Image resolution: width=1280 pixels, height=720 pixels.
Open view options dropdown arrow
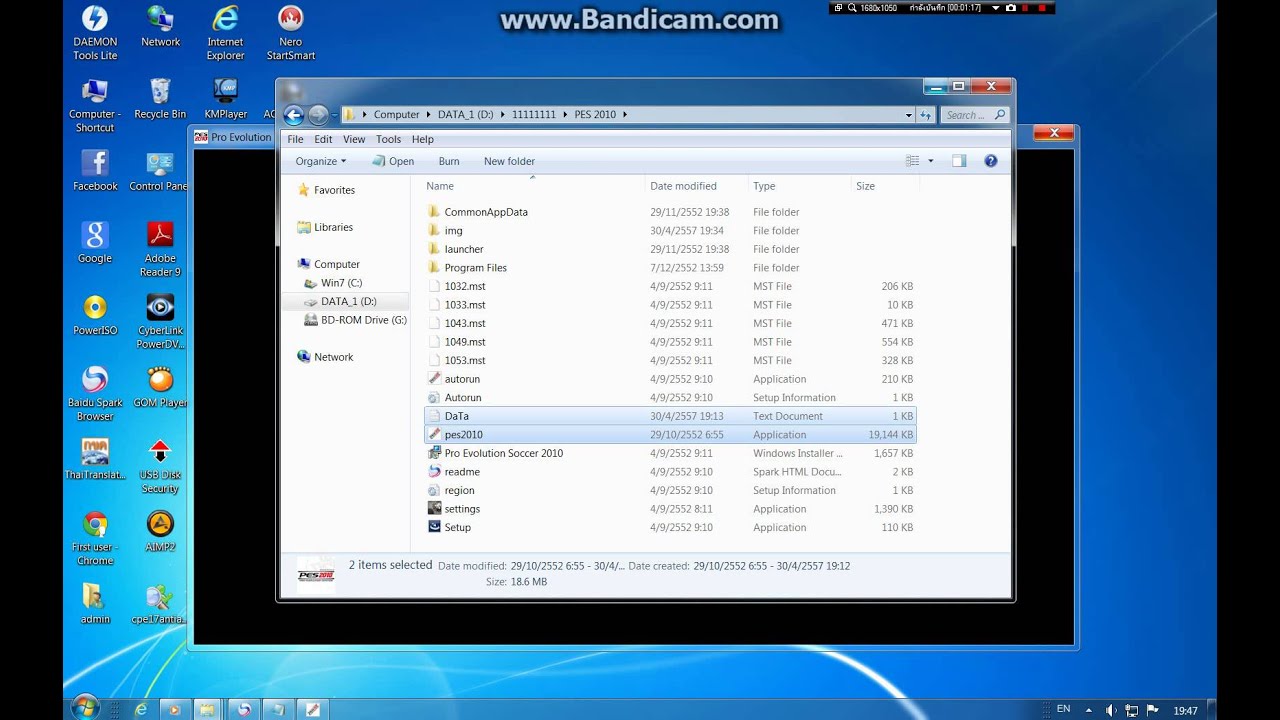pyautogui.click(x=931, y=161)
